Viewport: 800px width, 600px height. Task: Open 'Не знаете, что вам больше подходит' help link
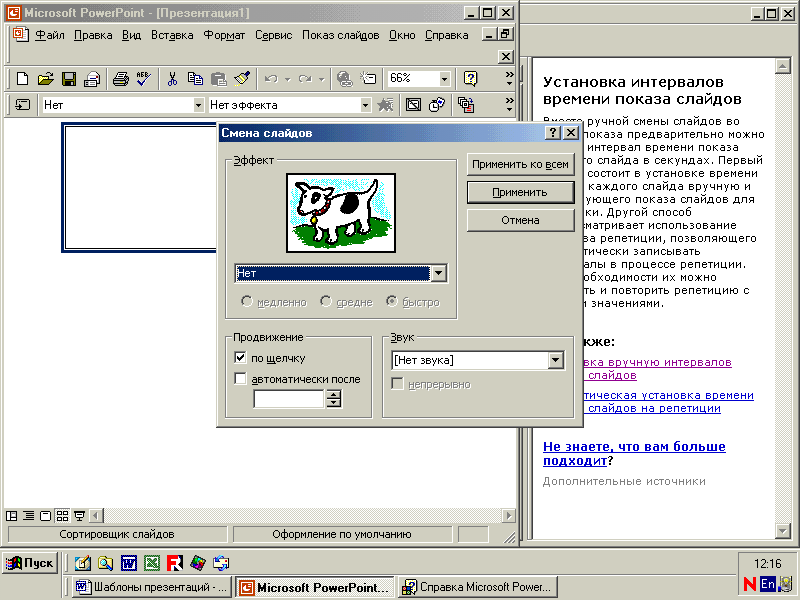click(x=634, y=453)
